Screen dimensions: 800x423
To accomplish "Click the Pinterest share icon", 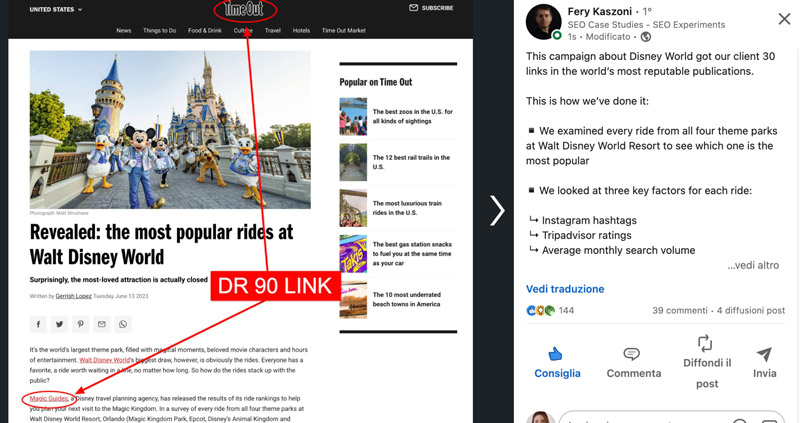I will click(x=81, y=324).
